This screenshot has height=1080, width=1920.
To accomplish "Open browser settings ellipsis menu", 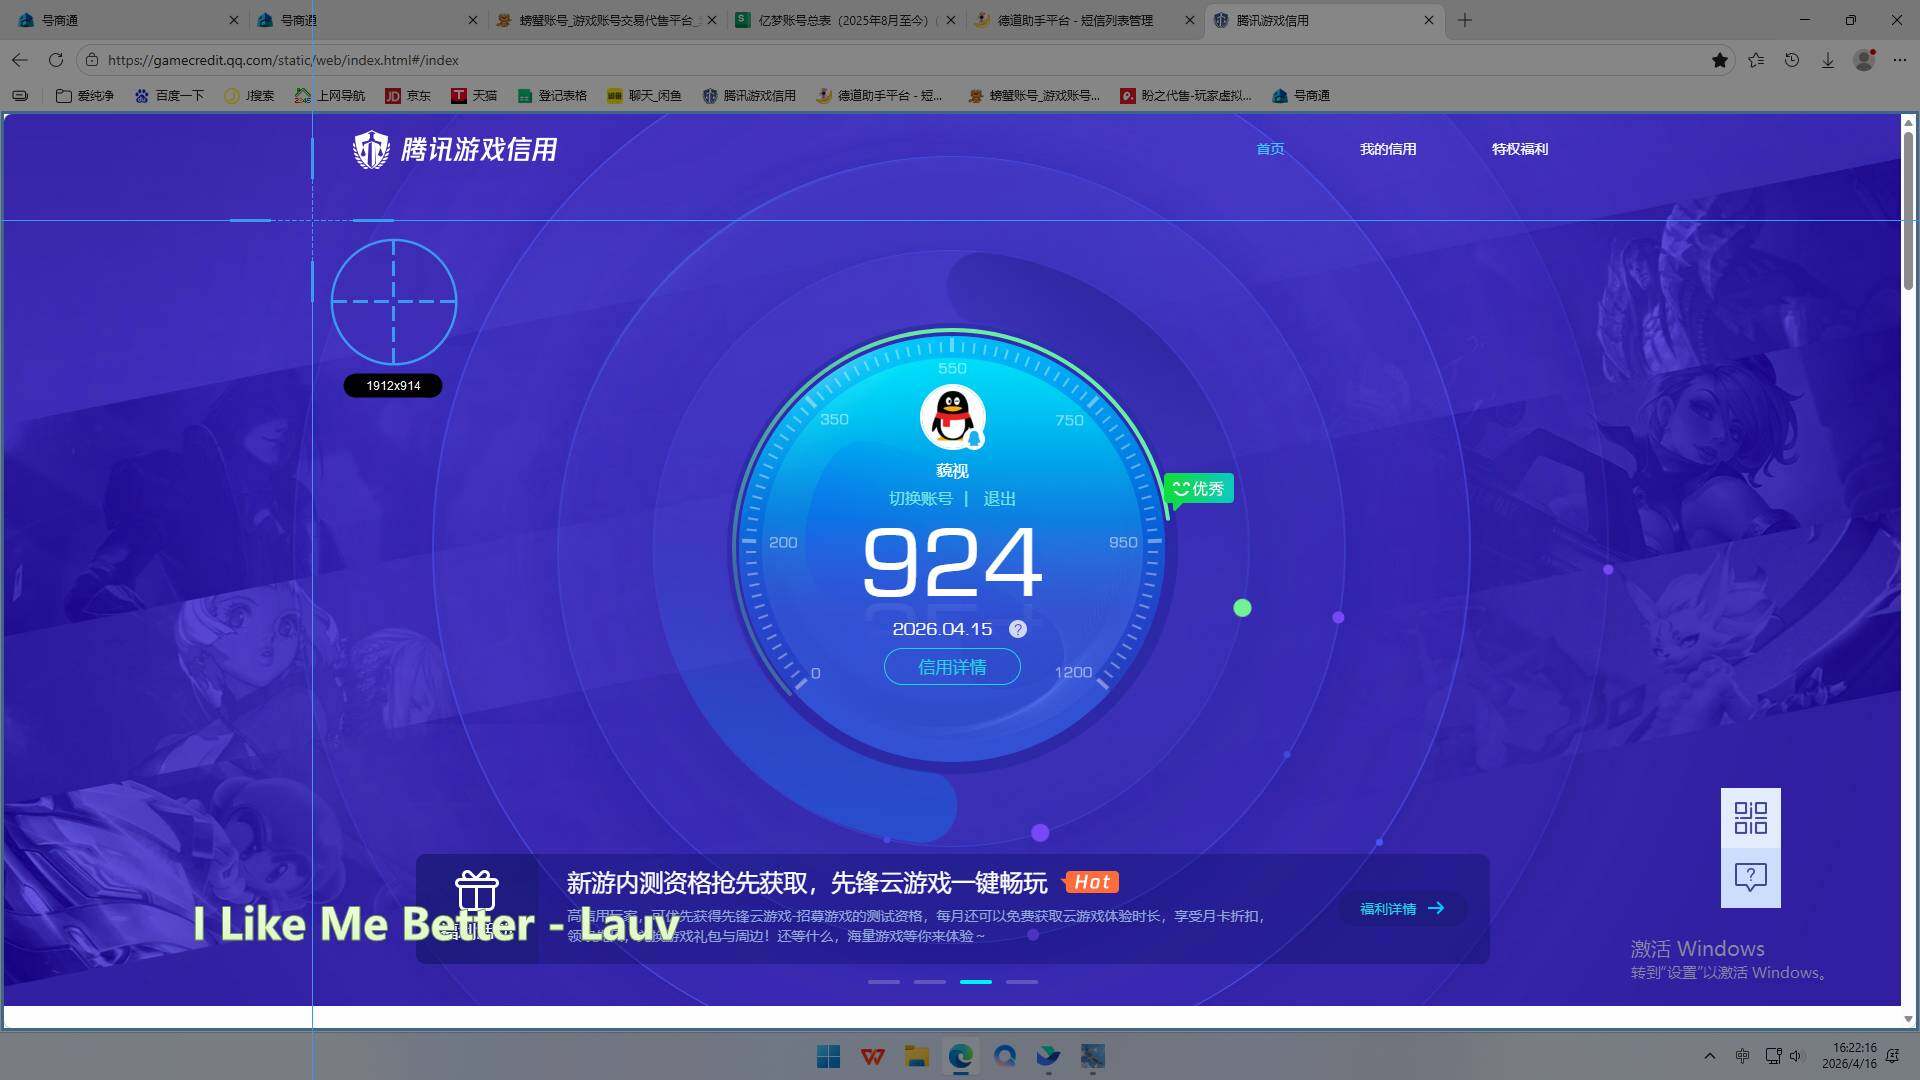I will pyautogui.click(x=1900, y=60).
